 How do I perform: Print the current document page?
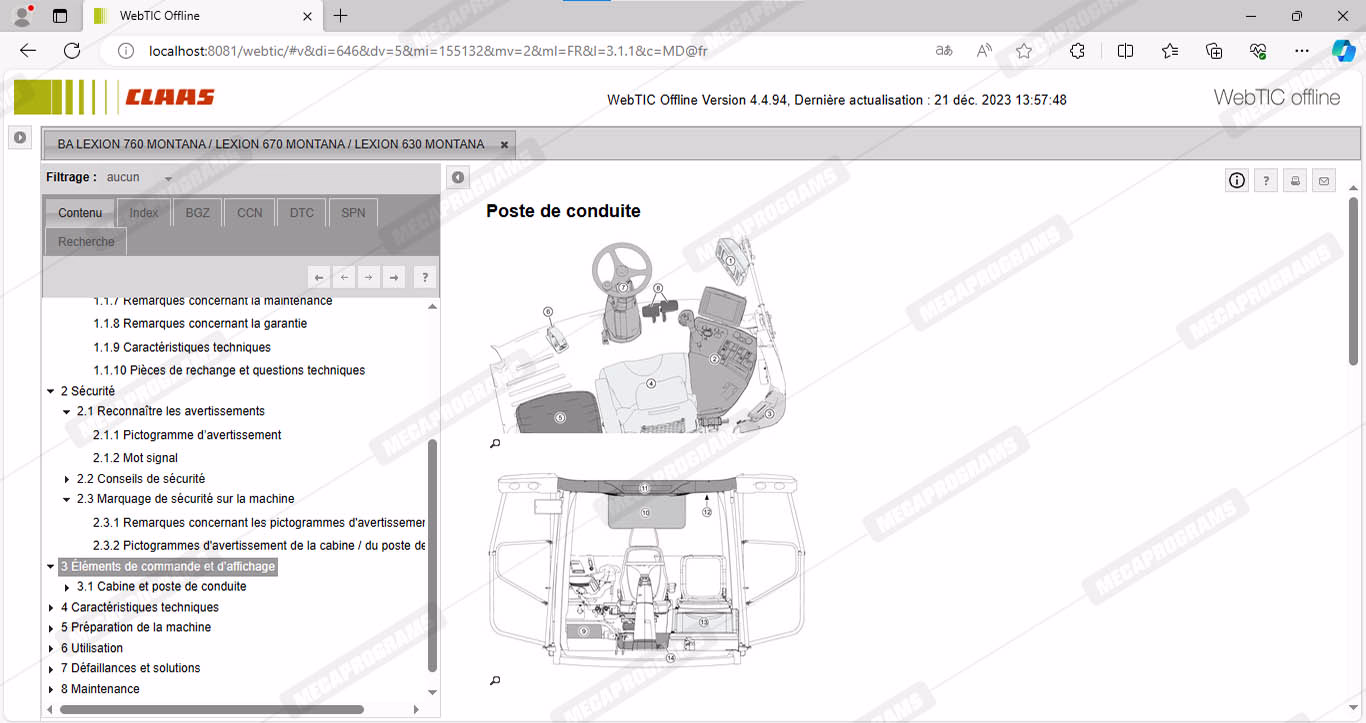tap(1295, 181)
